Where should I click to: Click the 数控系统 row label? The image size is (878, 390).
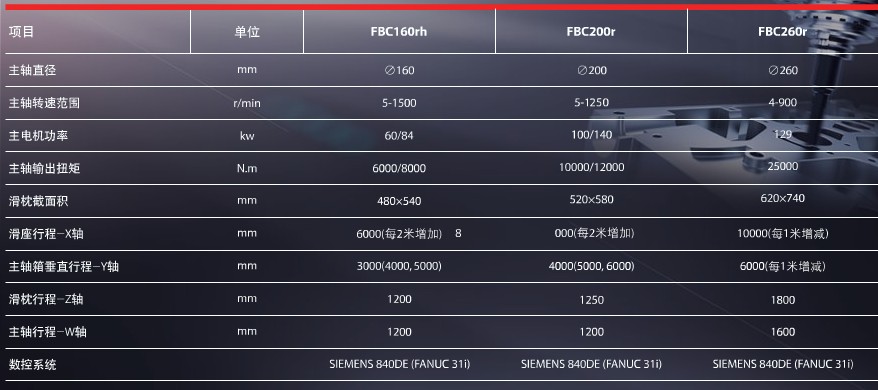click(32, 365)
